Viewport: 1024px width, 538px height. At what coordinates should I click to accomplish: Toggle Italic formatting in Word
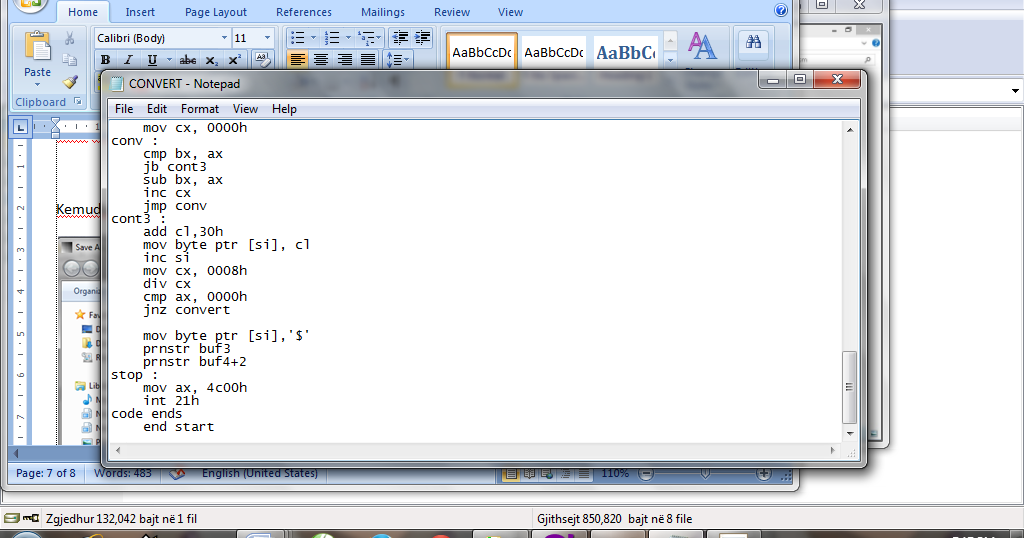point(128,60)
